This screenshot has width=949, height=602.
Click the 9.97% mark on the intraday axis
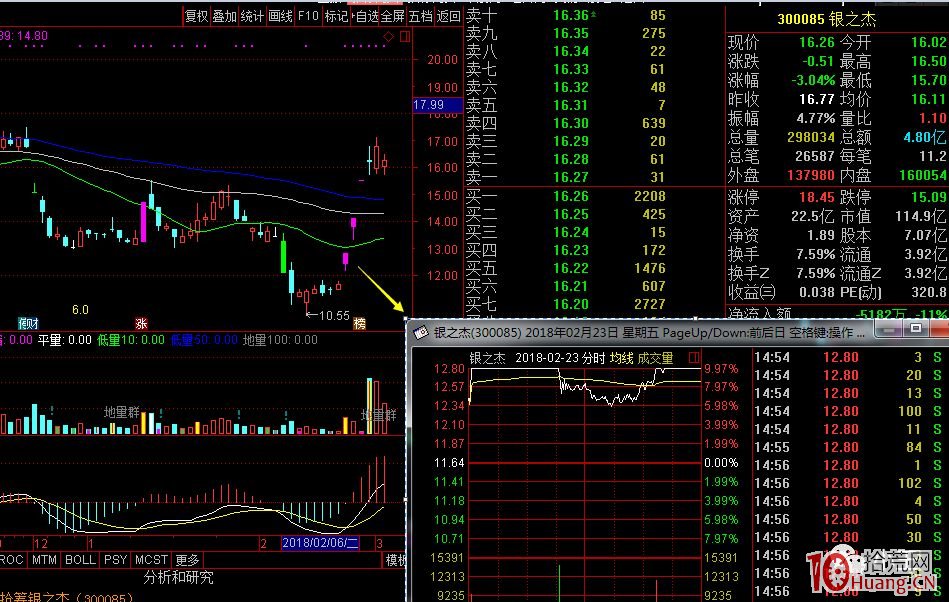coord(721,368)
